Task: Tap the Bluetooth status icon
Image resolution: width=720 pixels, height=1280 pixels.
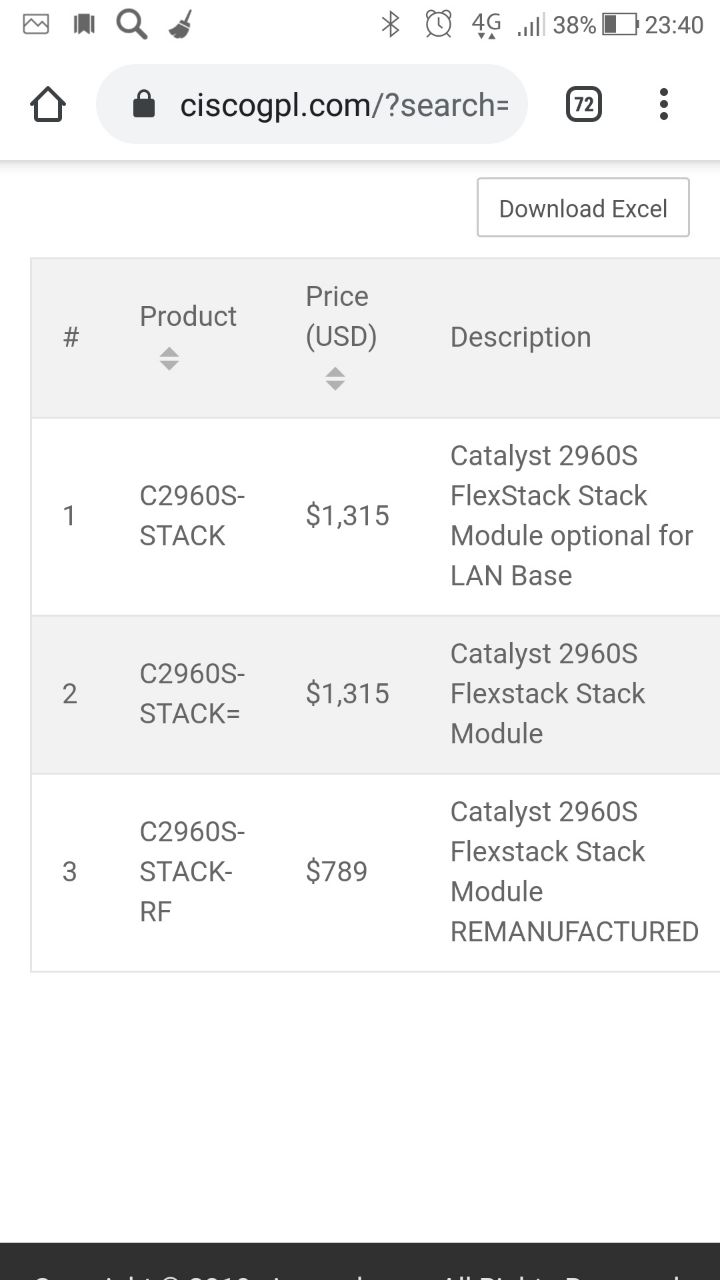Action: (391, 24)
